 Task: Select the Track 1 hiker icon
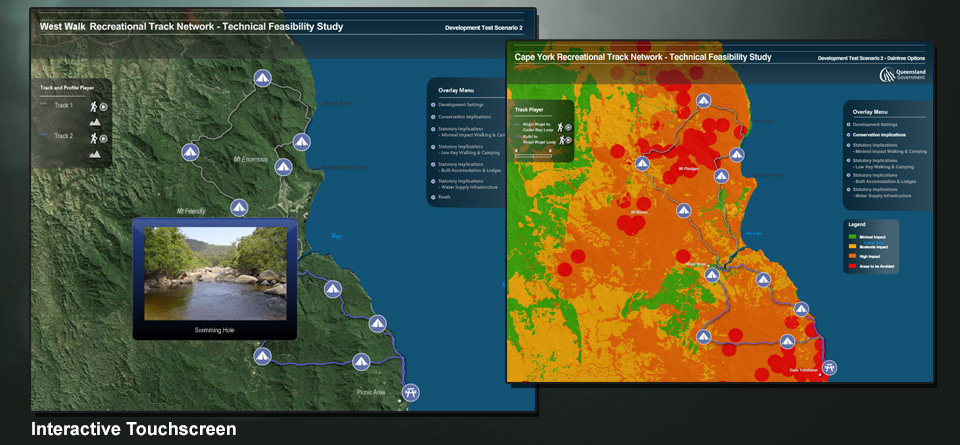[x=94, y=105]
